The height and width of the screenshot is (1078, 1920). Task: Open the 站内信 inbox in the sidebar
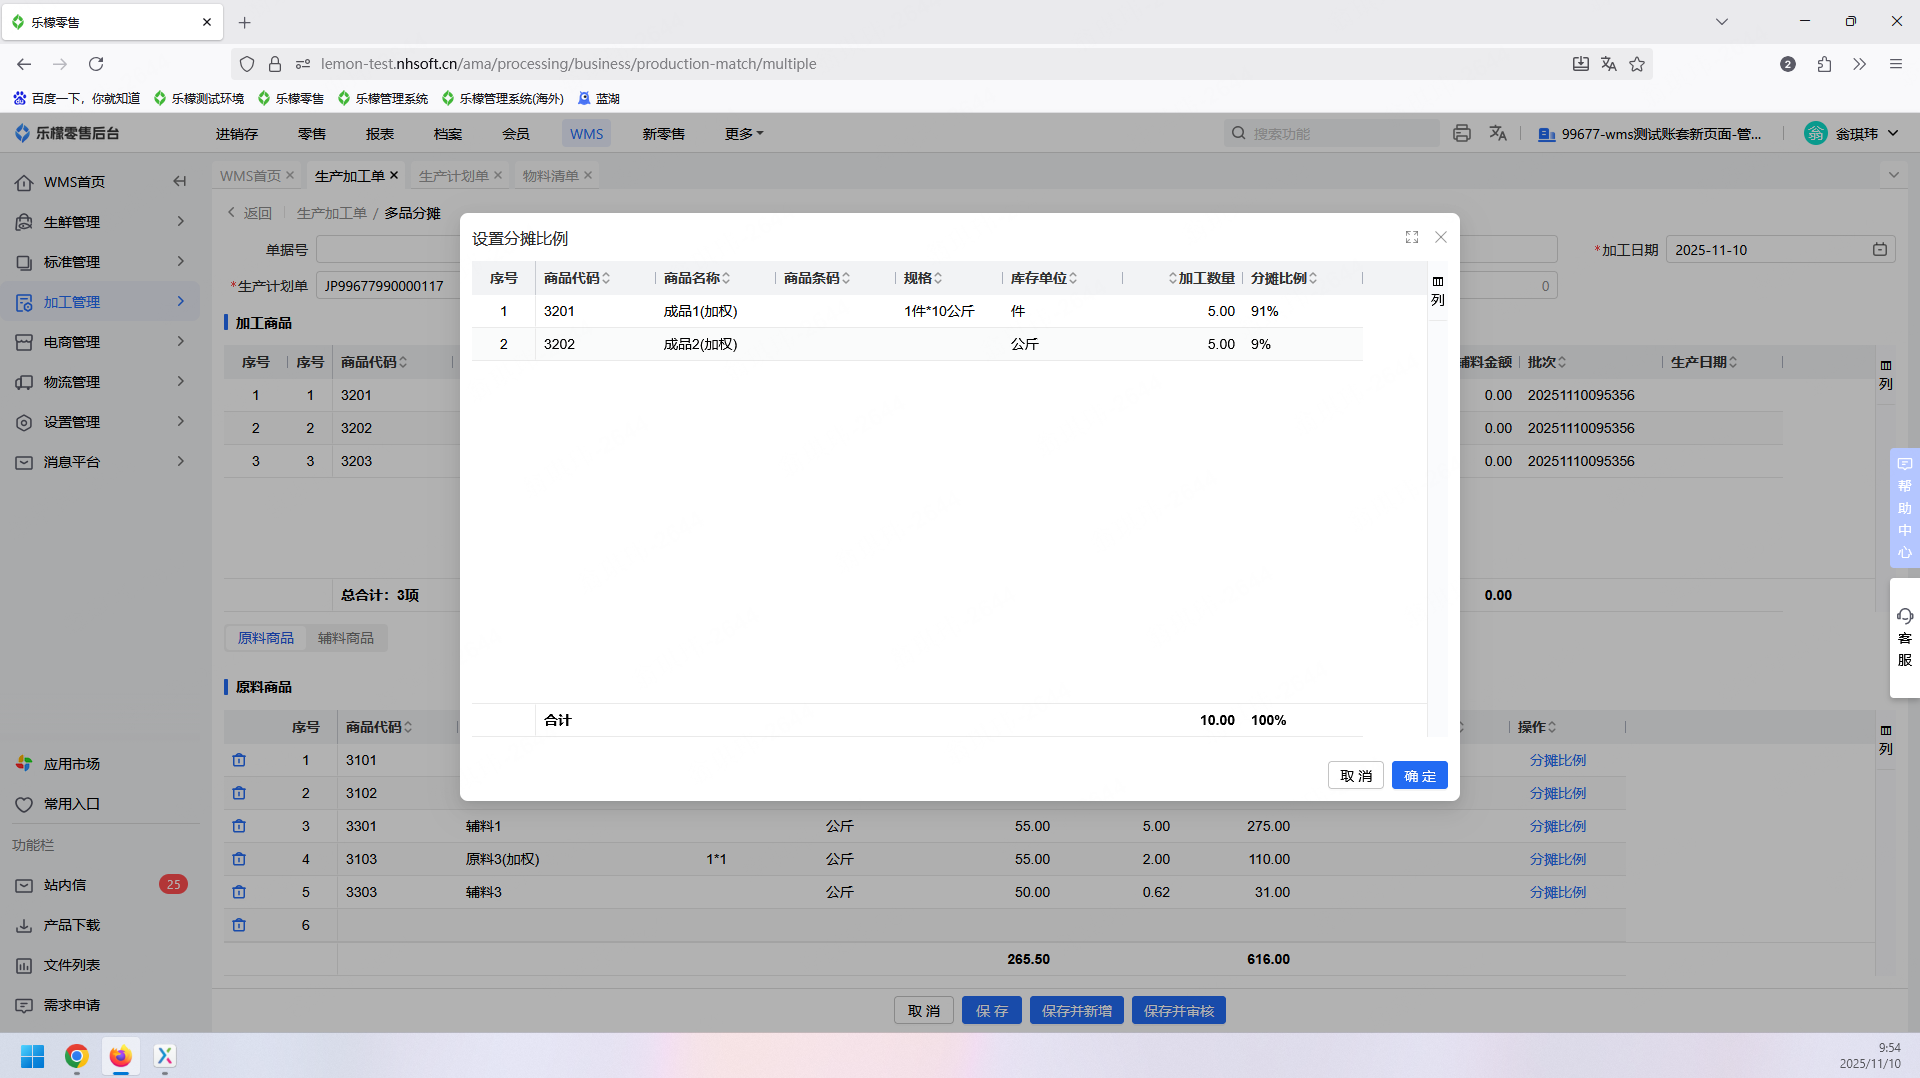pos(65,885)
